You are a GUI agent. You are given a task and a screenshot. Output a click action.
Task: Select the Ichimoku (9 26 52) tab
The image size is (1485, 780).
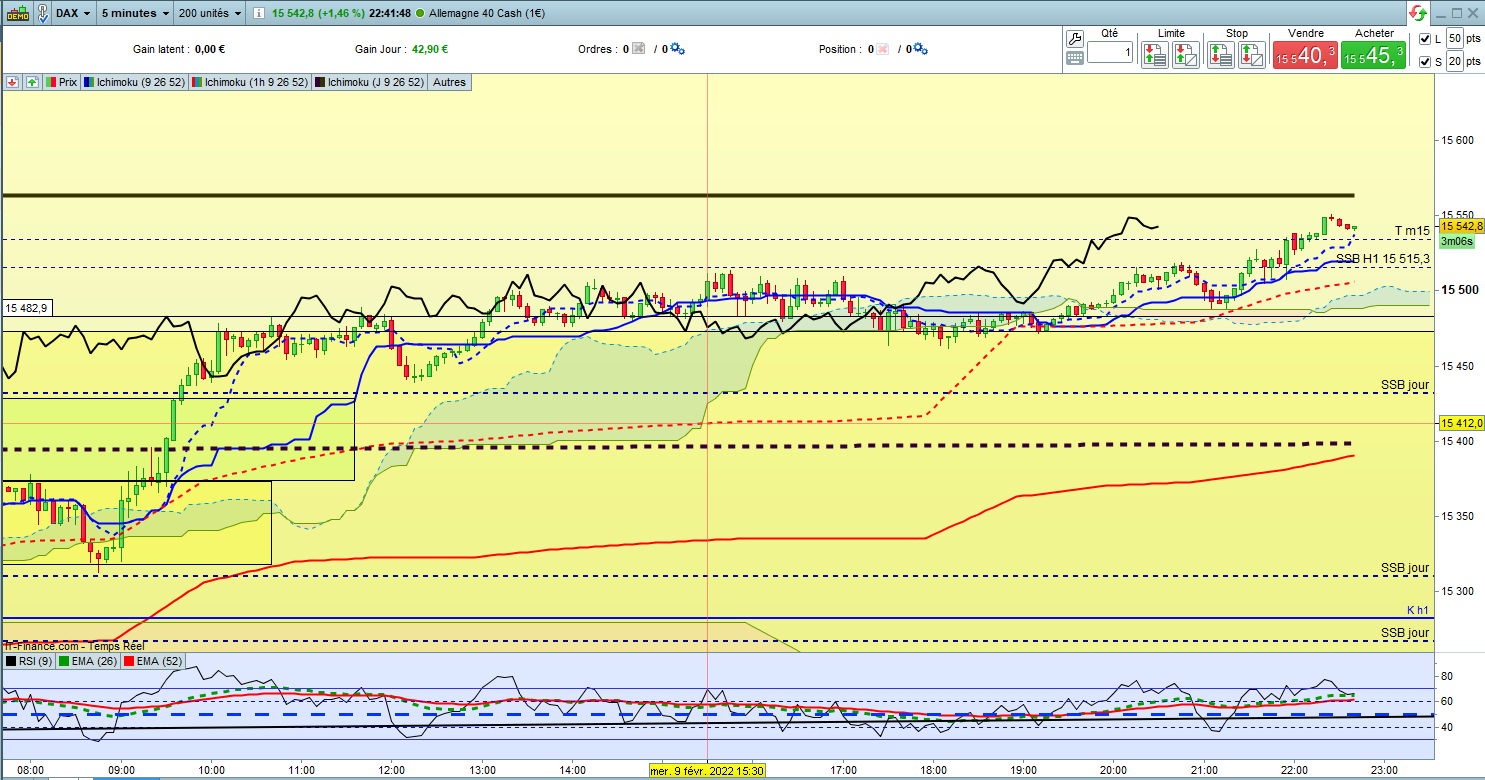(x=135, y=82)
